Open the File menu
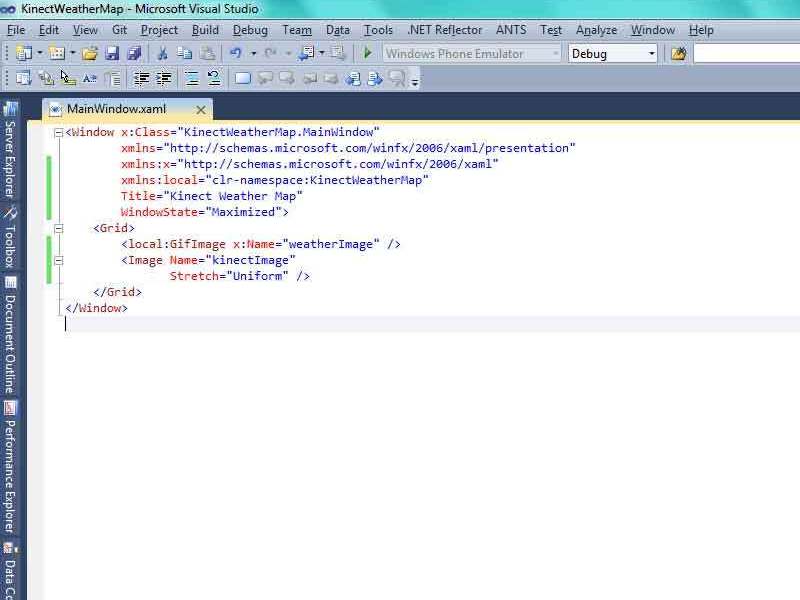The width and height of the screenshot is (800, 600). pos(16,30)
